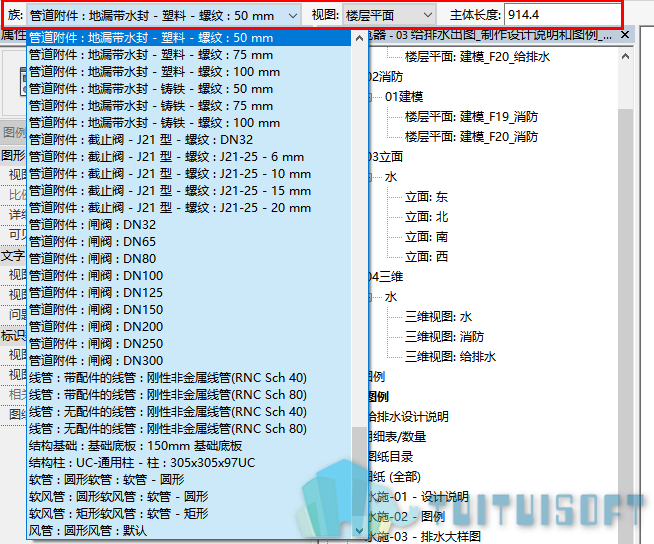Open 立面: 西 elevation view
The height and width of the screenshot is (544, 654).
click(x=426, y=257)
